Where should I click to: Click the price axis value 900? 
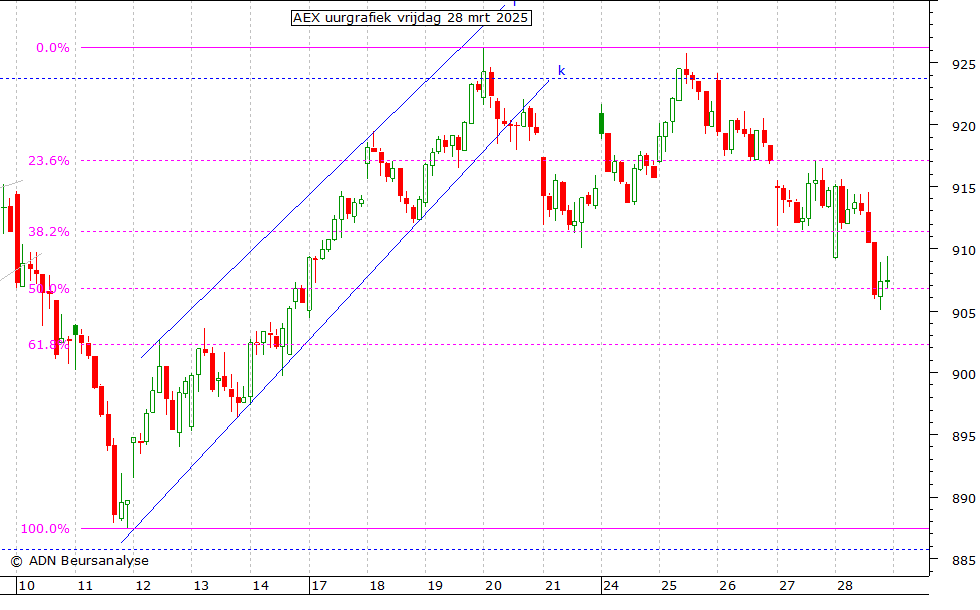pyautogui.click(x=963, y=374)
